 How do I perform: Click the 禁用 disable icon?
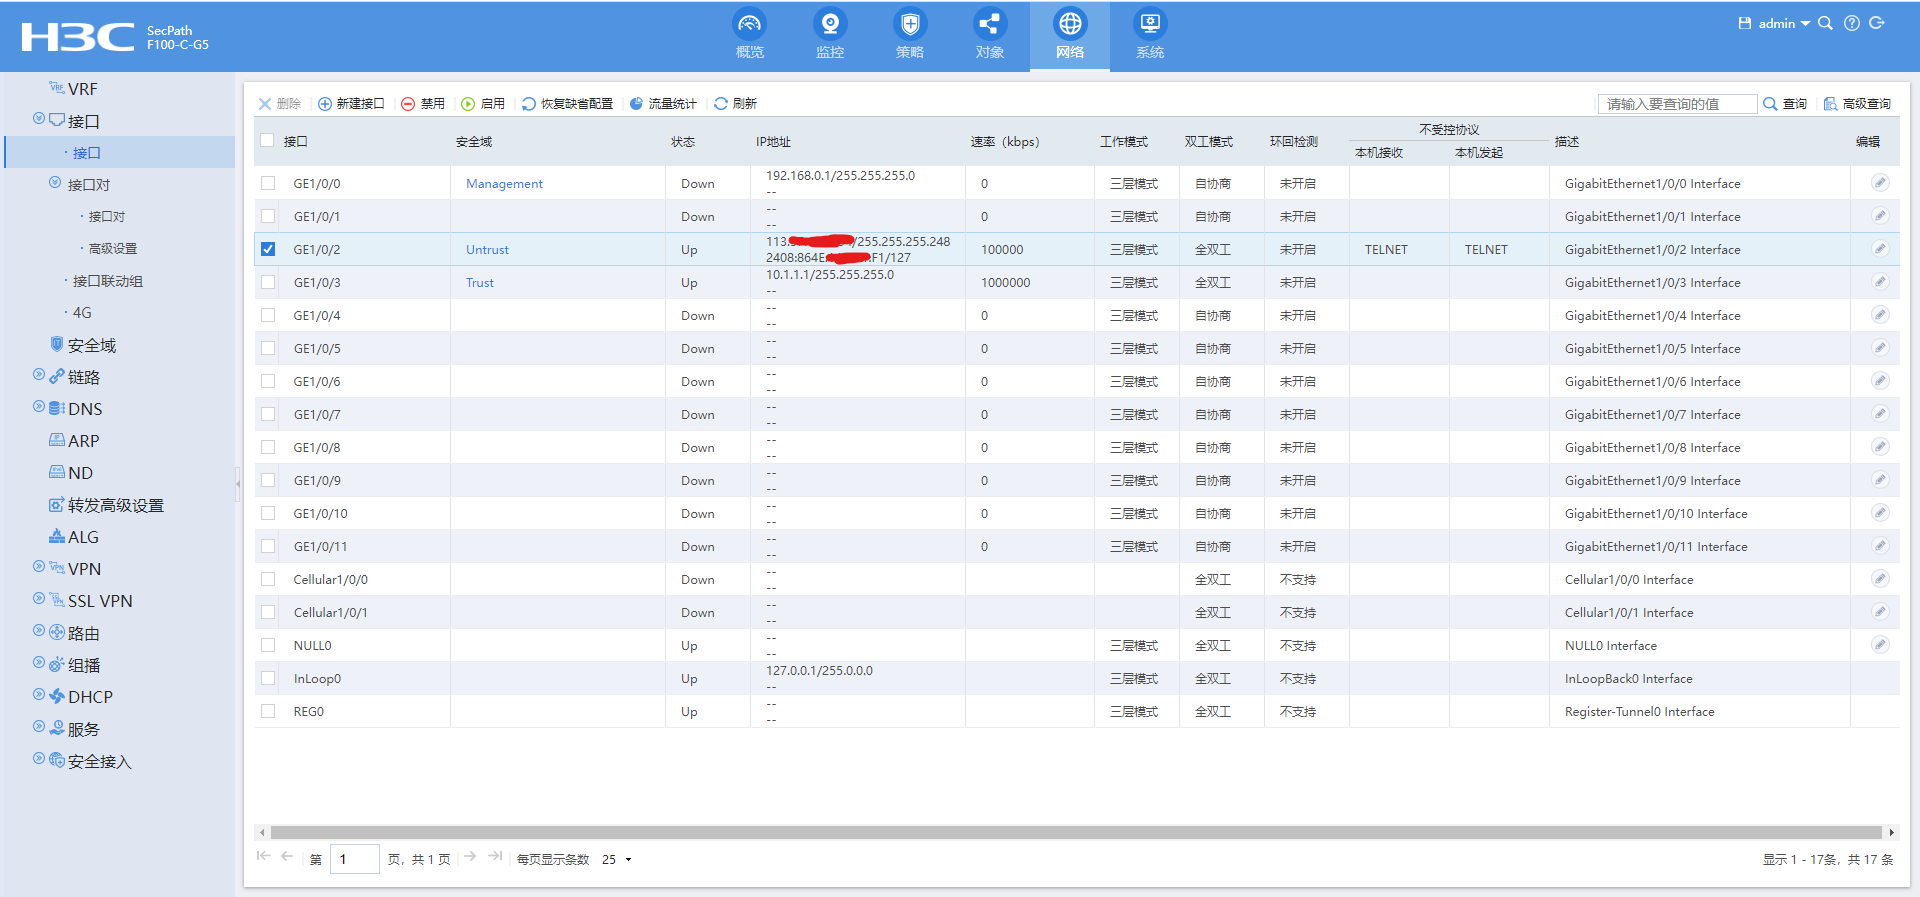[408, 104]
